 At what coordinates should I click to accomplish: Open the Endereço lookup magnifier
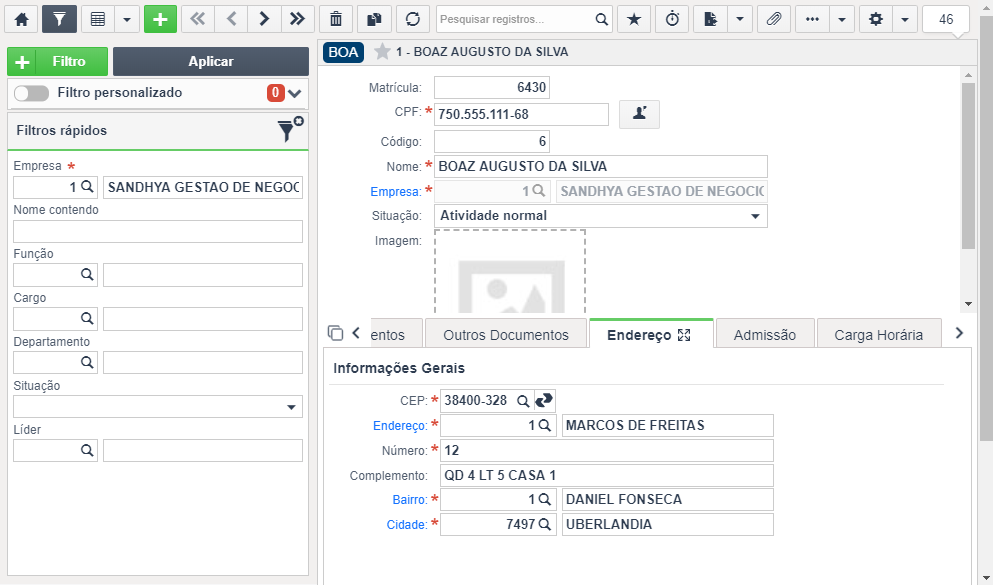click(x=545, y=425)
